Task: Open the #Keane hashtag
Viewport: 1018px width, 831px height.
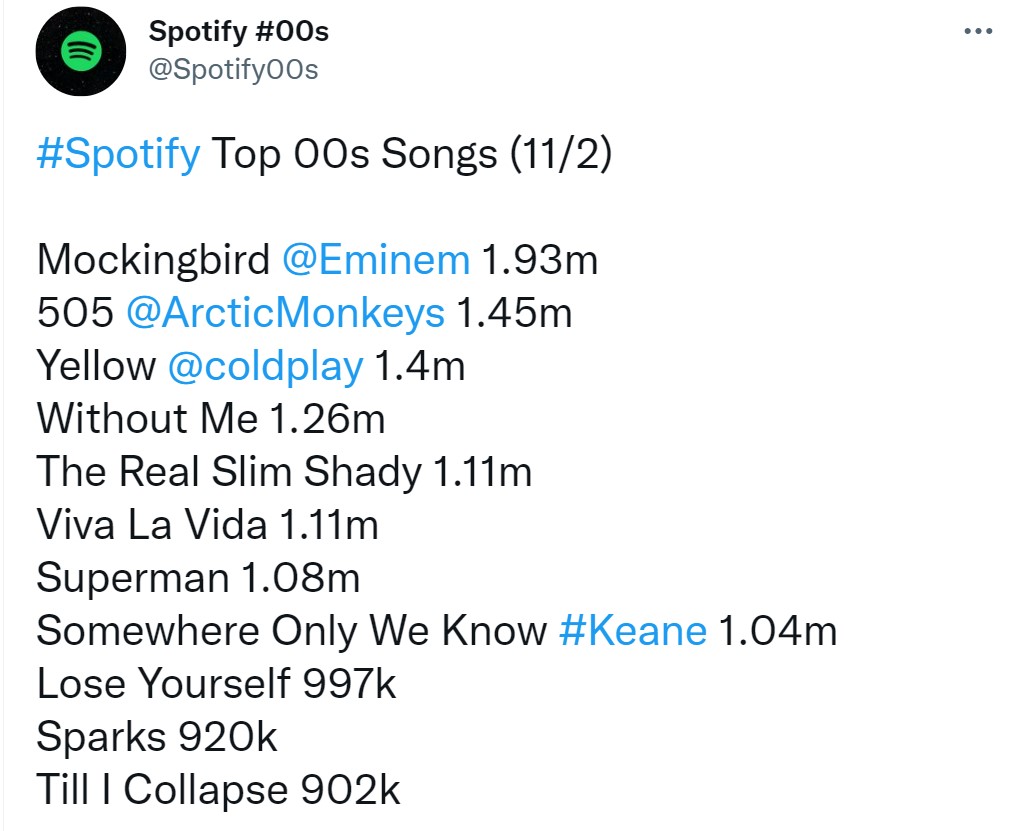Action: point(632,631)
